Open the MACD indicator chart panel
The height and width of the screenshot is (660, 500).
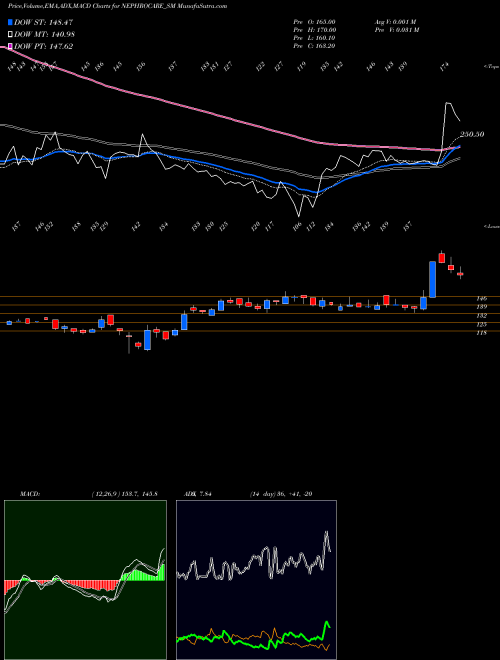(x=85, y=580)
